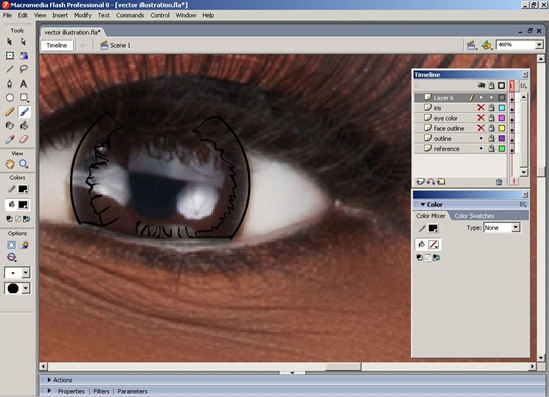This screenshot has width=549, height=397.
Task: Unlock the iris layer
Action: click(492, 108)
